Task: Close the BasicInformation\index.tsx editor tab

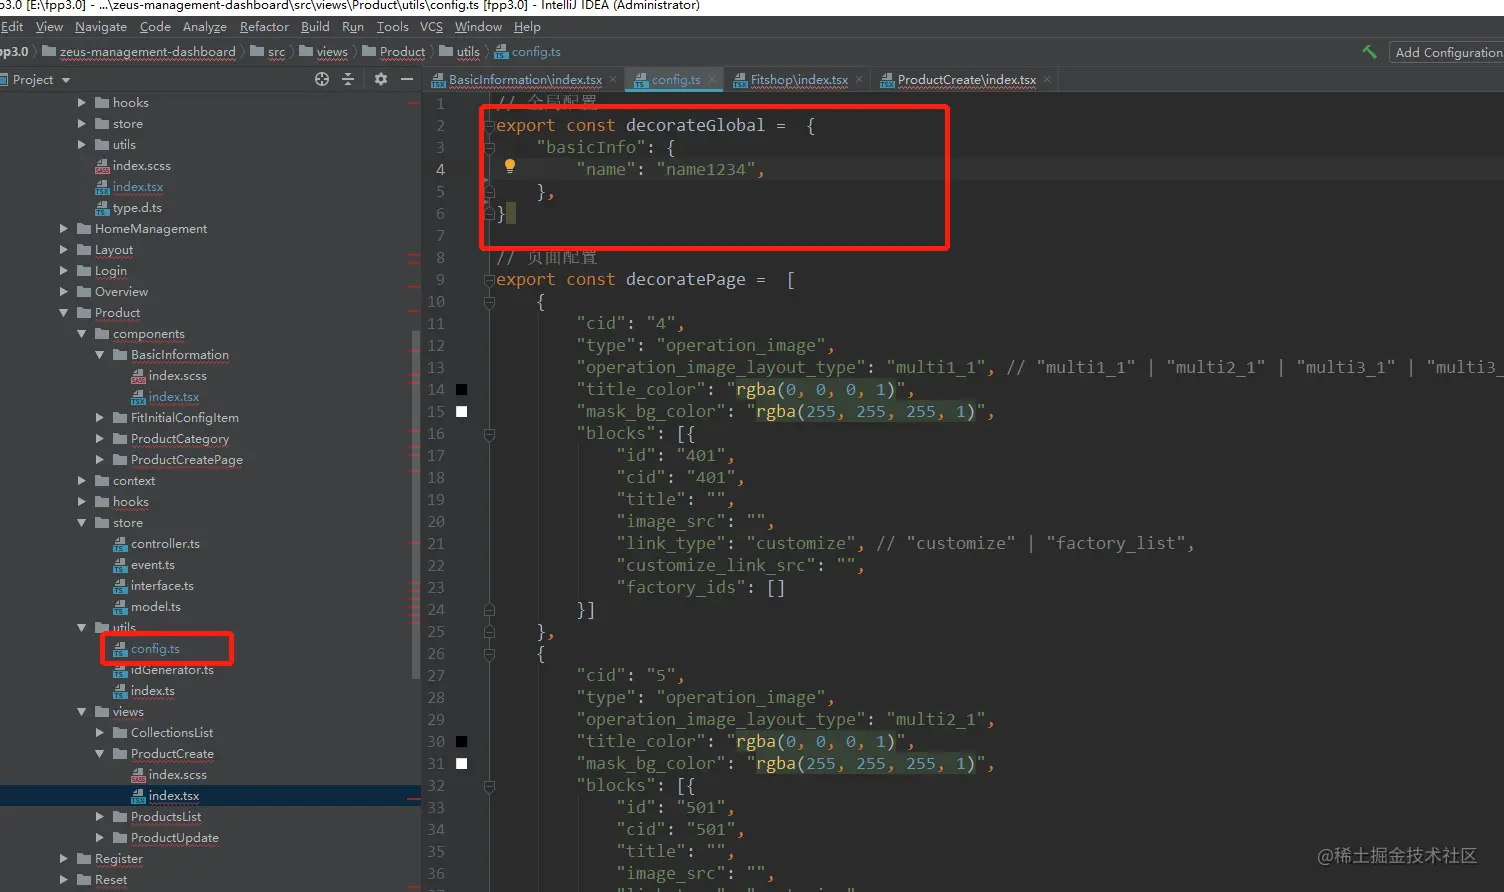Action: pyautogui.click(x=613, y=80)
